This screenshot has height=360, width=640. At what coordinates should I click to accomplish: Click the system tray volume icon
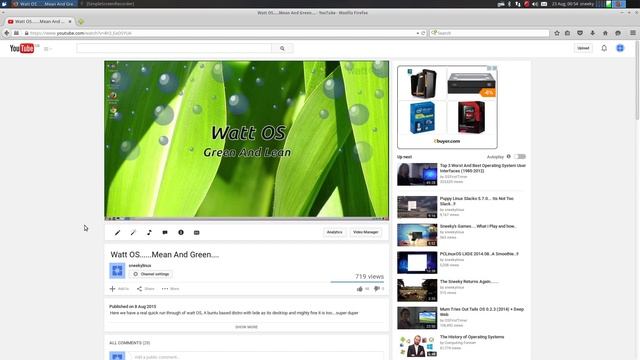tap(535, 4)
